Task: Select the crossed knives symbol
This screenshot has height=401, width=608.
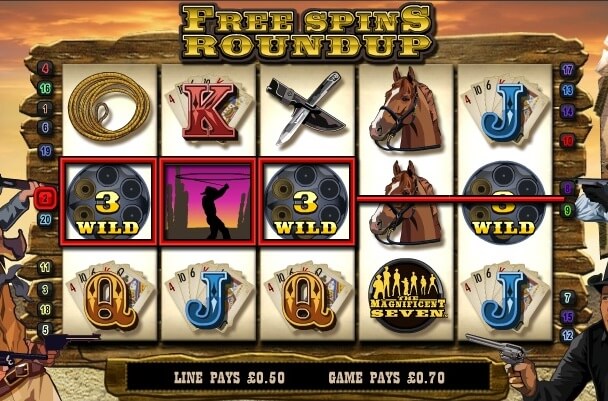Action: 306,108
